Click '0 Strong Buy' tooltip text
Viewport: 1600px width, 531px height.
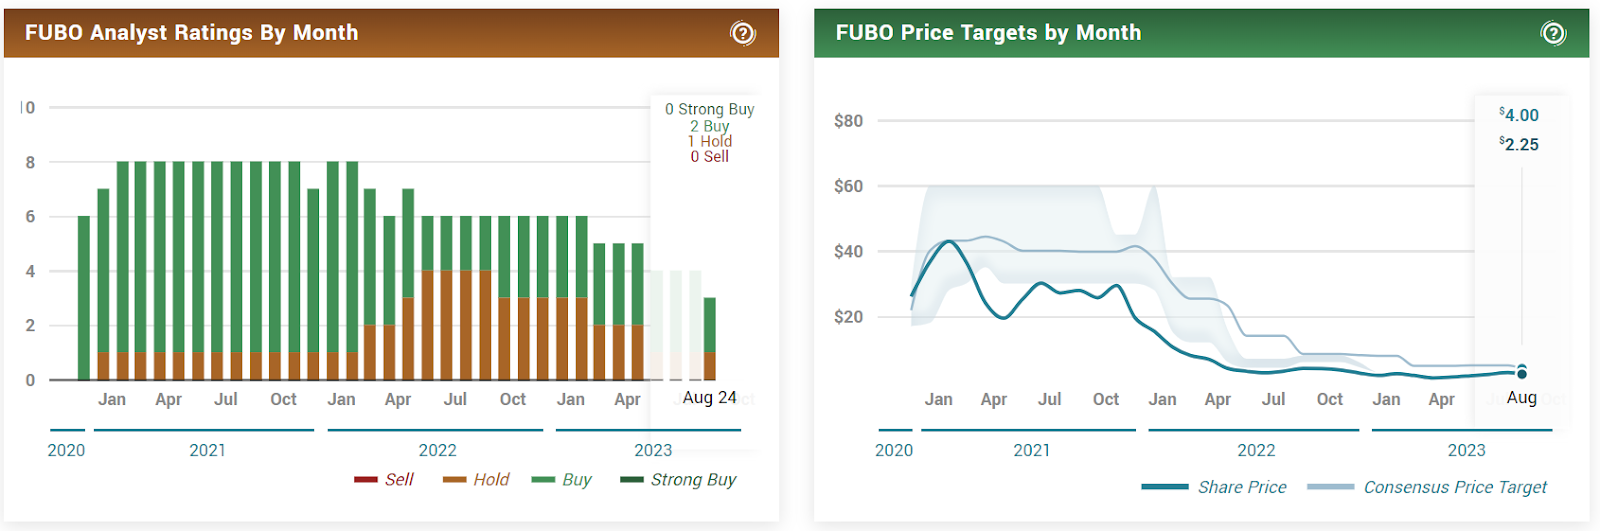[710, 109]
